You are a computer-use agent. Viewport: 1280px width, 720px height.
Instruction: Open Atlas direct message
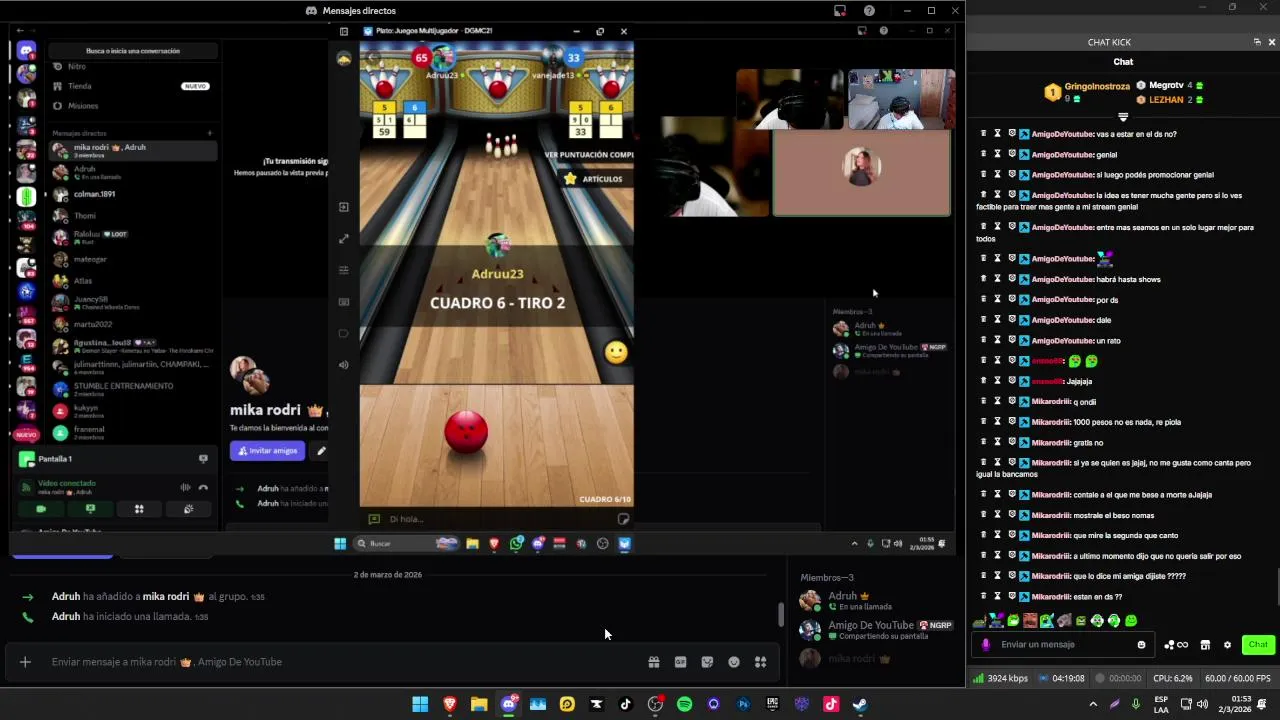point(133,281)
